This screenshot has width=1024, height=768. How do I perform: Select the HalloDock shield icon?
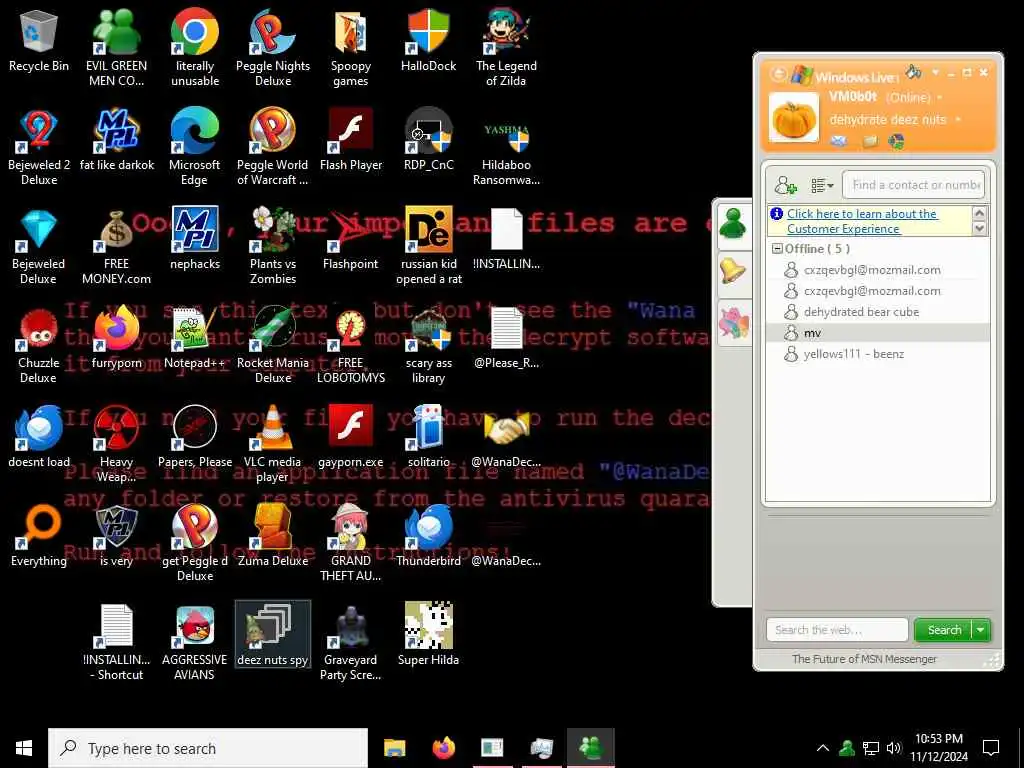(428, 41)
